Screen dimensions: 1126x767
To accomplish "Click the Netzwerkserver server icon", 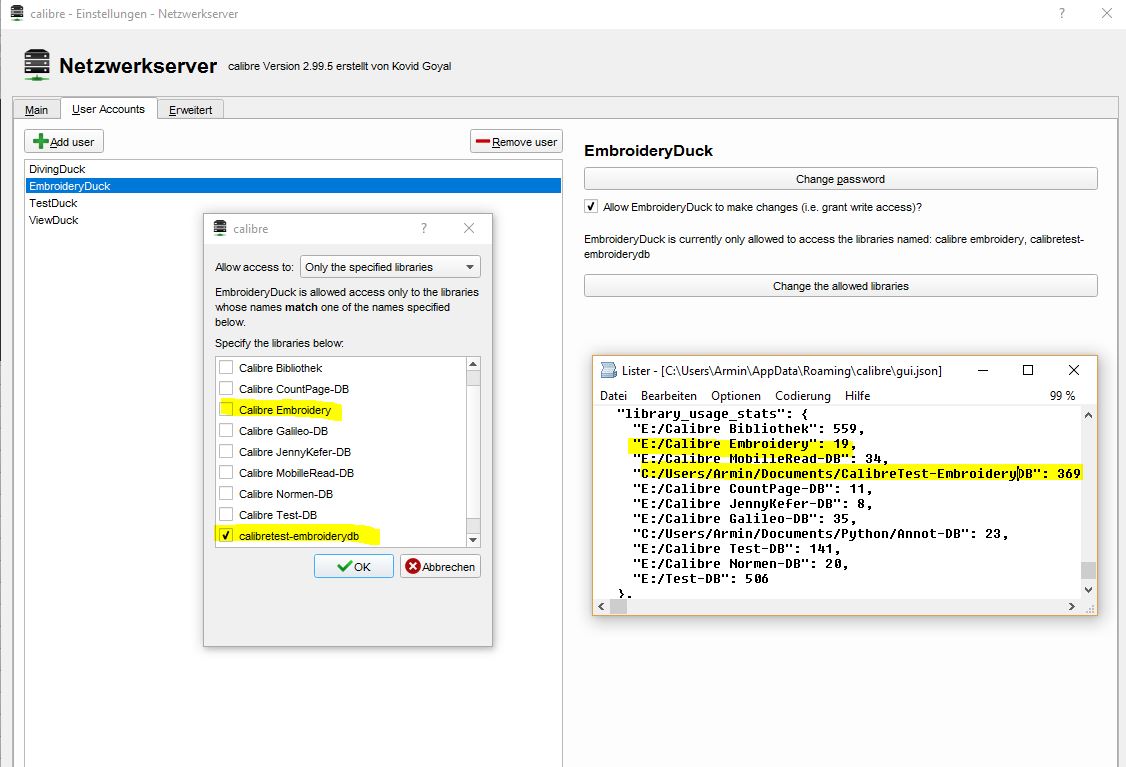I will [37, 65].
